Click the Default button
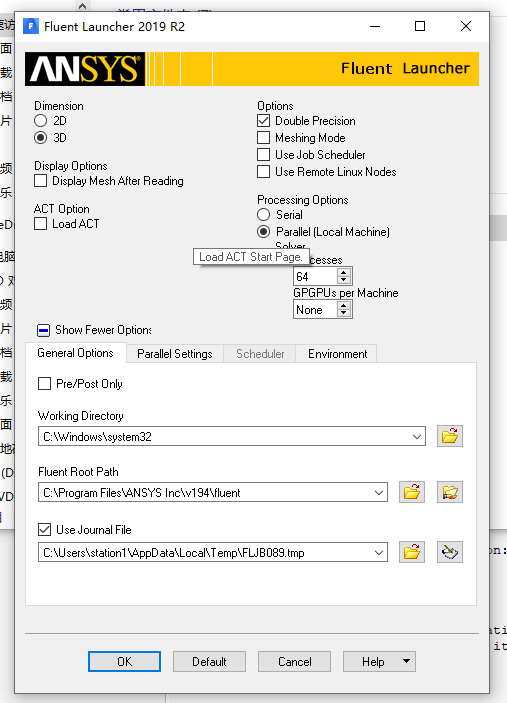This screenshot has height=703, width=507. tap(209, 662)
